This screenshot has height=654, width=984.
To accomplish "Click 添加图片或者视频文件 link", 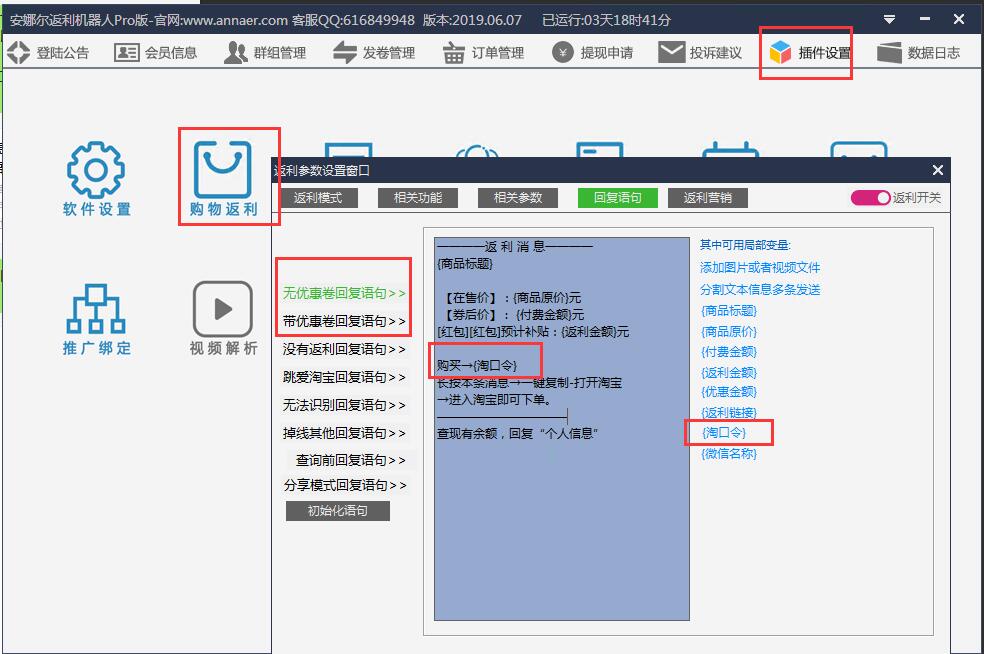I will coord(760,268).
